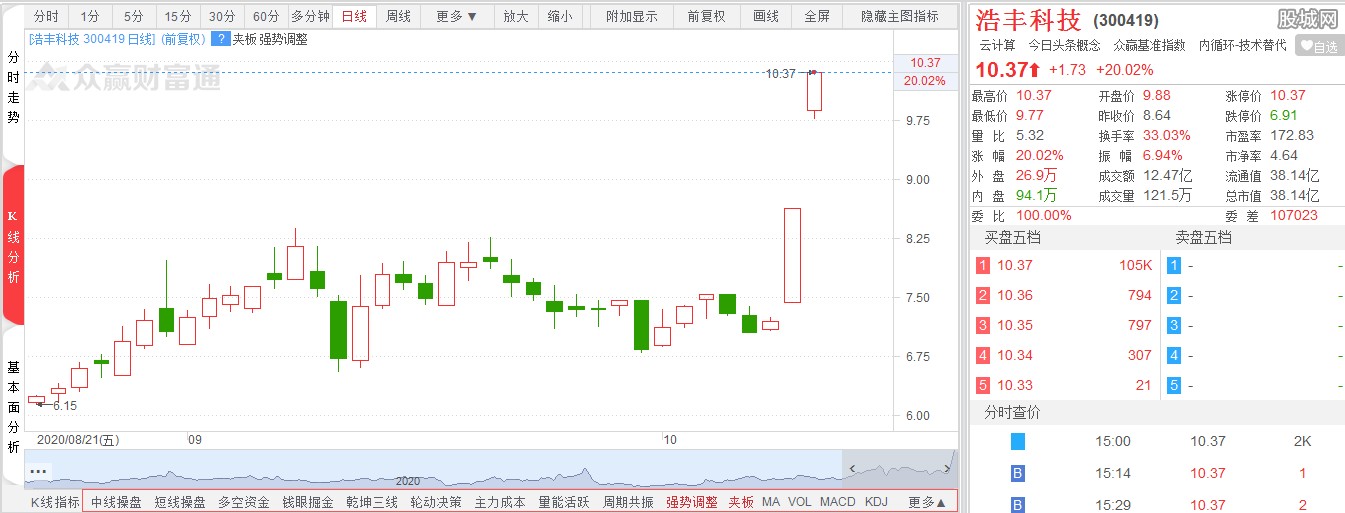Click the blue sell level 5 badge
Viewport: 1345px width, 513px height.
pyautogui.click(x=1174, y=385)
